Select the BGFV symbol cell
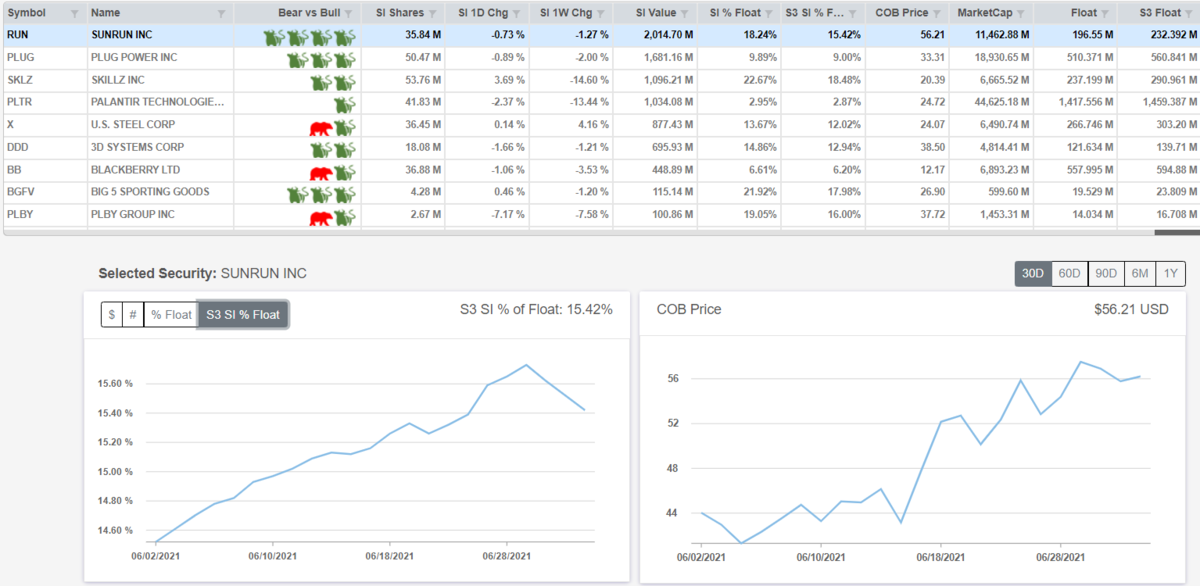 tap(44, 191)
